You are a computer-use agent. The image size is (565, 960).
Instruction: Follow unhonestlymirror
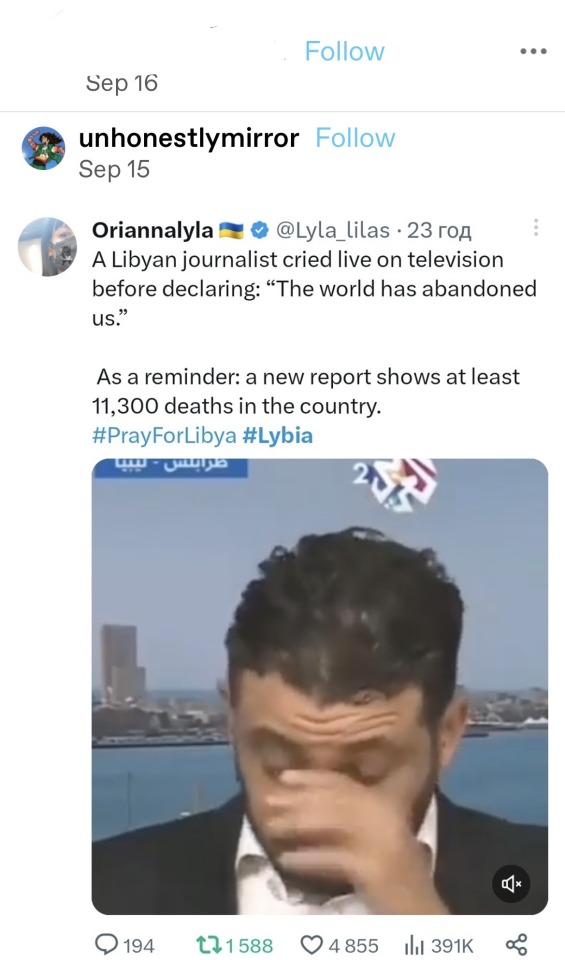[355, 138]
